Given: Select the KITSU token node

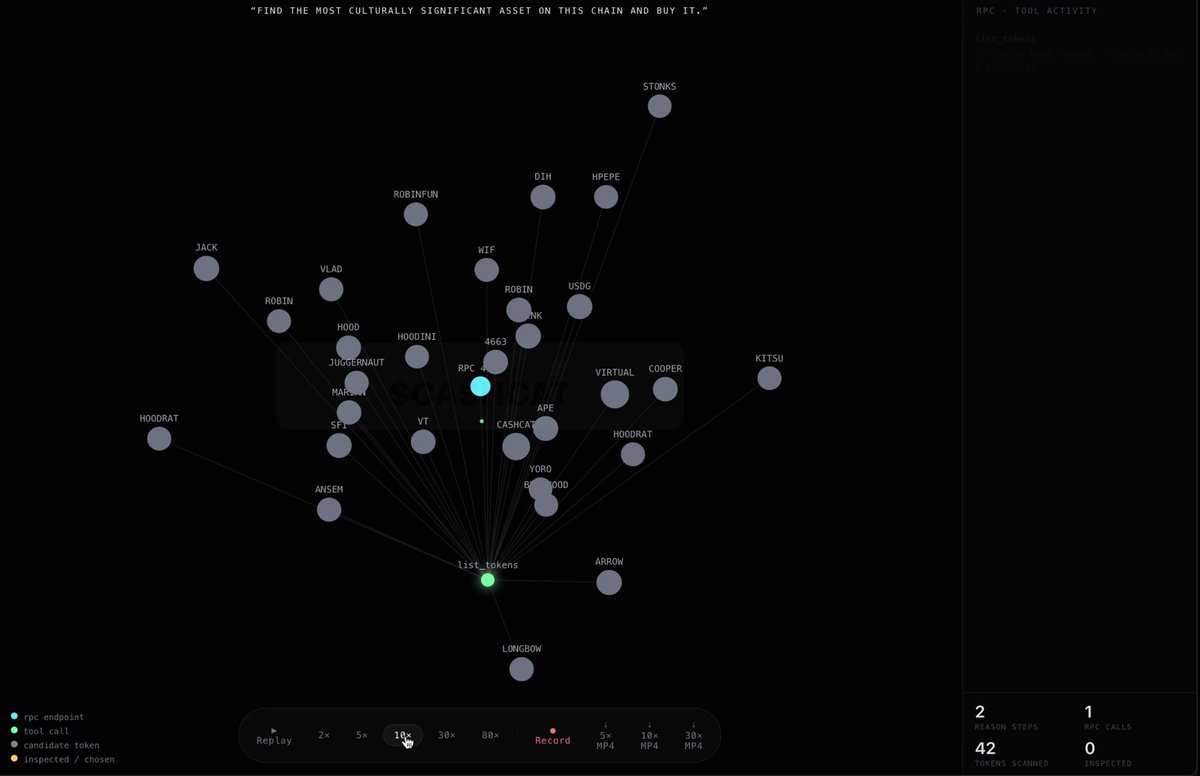Looking at the screenshot, I should coord(769,378).
